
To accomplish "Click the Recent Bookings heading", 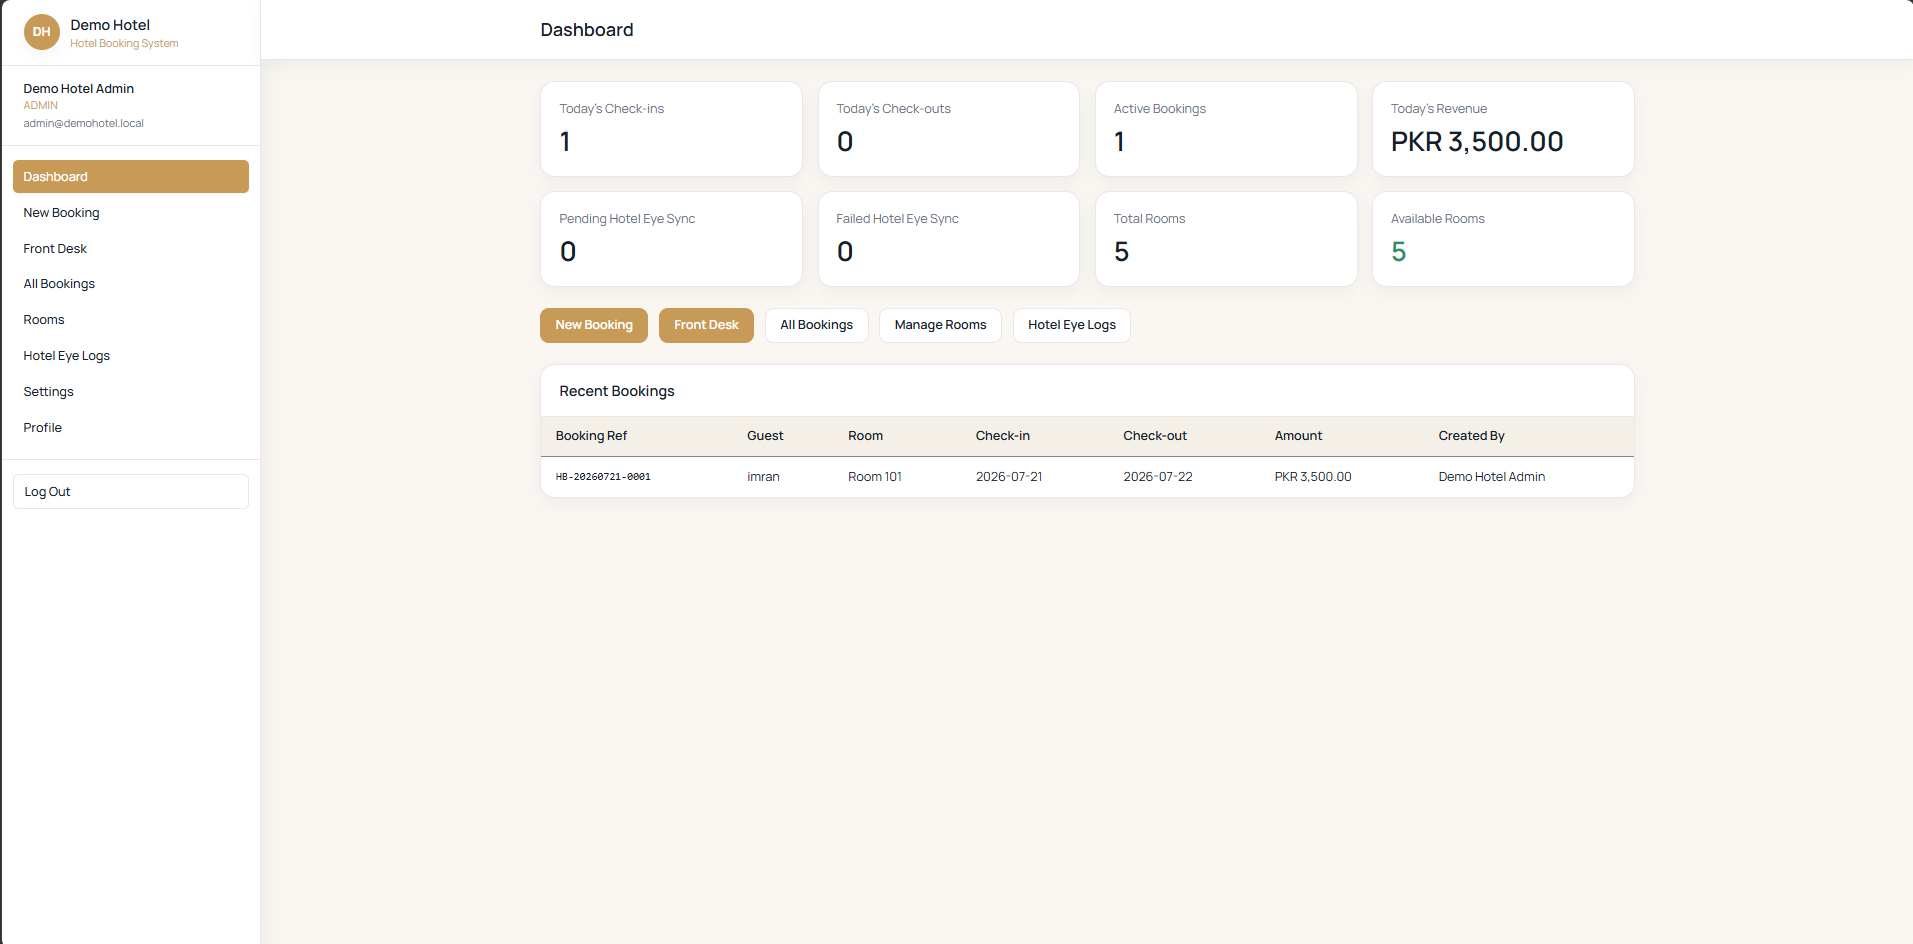I will pyautogui.click(x=617, y=391).
